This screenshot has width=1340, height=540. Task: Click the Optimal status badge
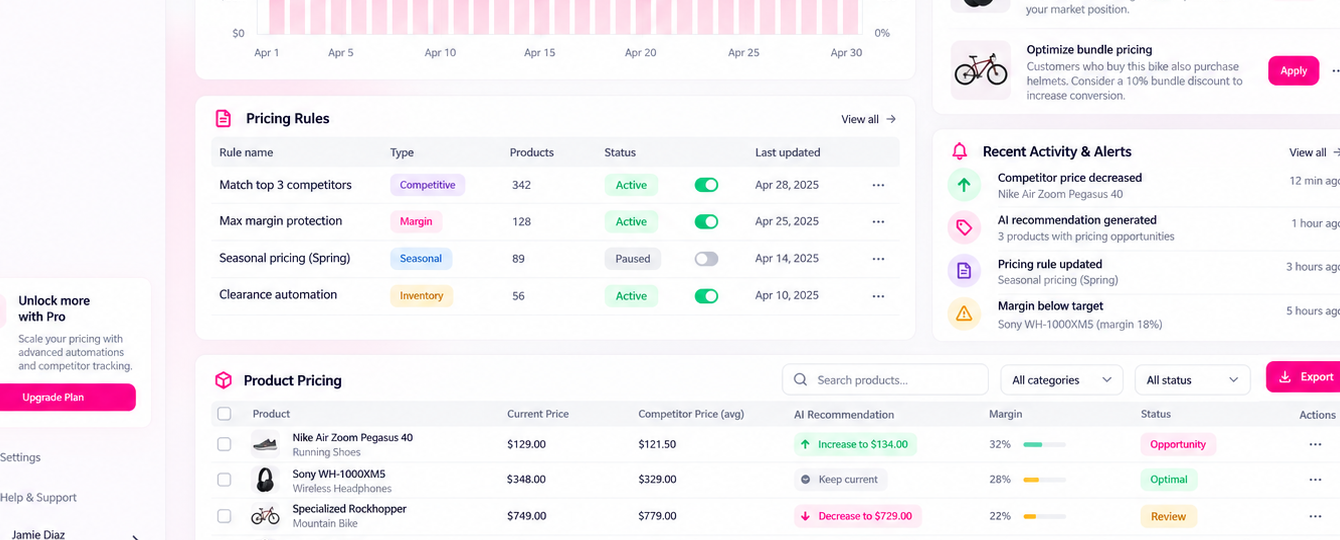1168,480
